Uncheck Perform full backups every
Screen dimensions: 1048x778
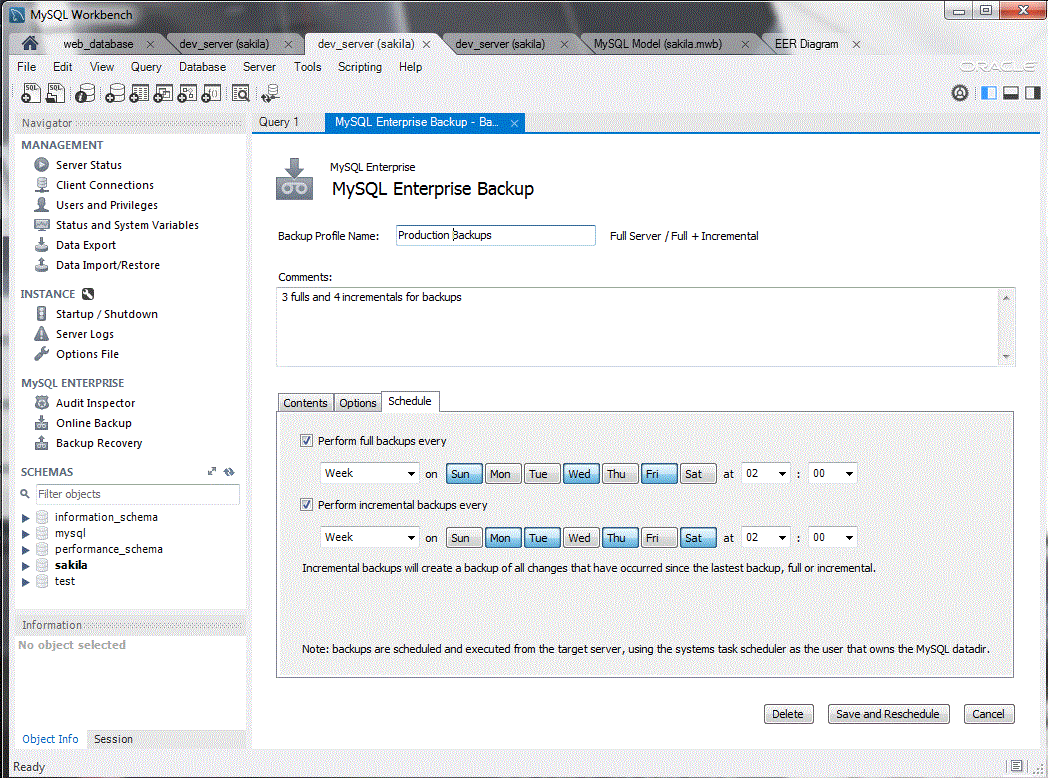pos(306,440)
